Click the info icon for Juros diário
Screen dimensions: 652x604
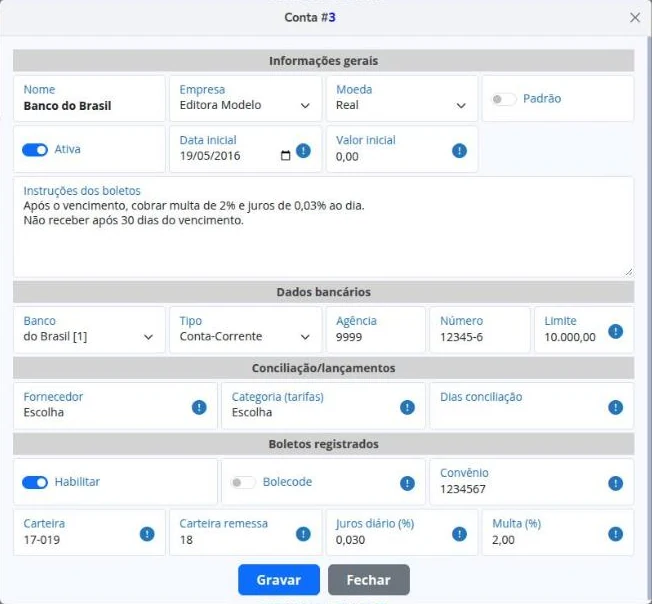tap(459, 534)
